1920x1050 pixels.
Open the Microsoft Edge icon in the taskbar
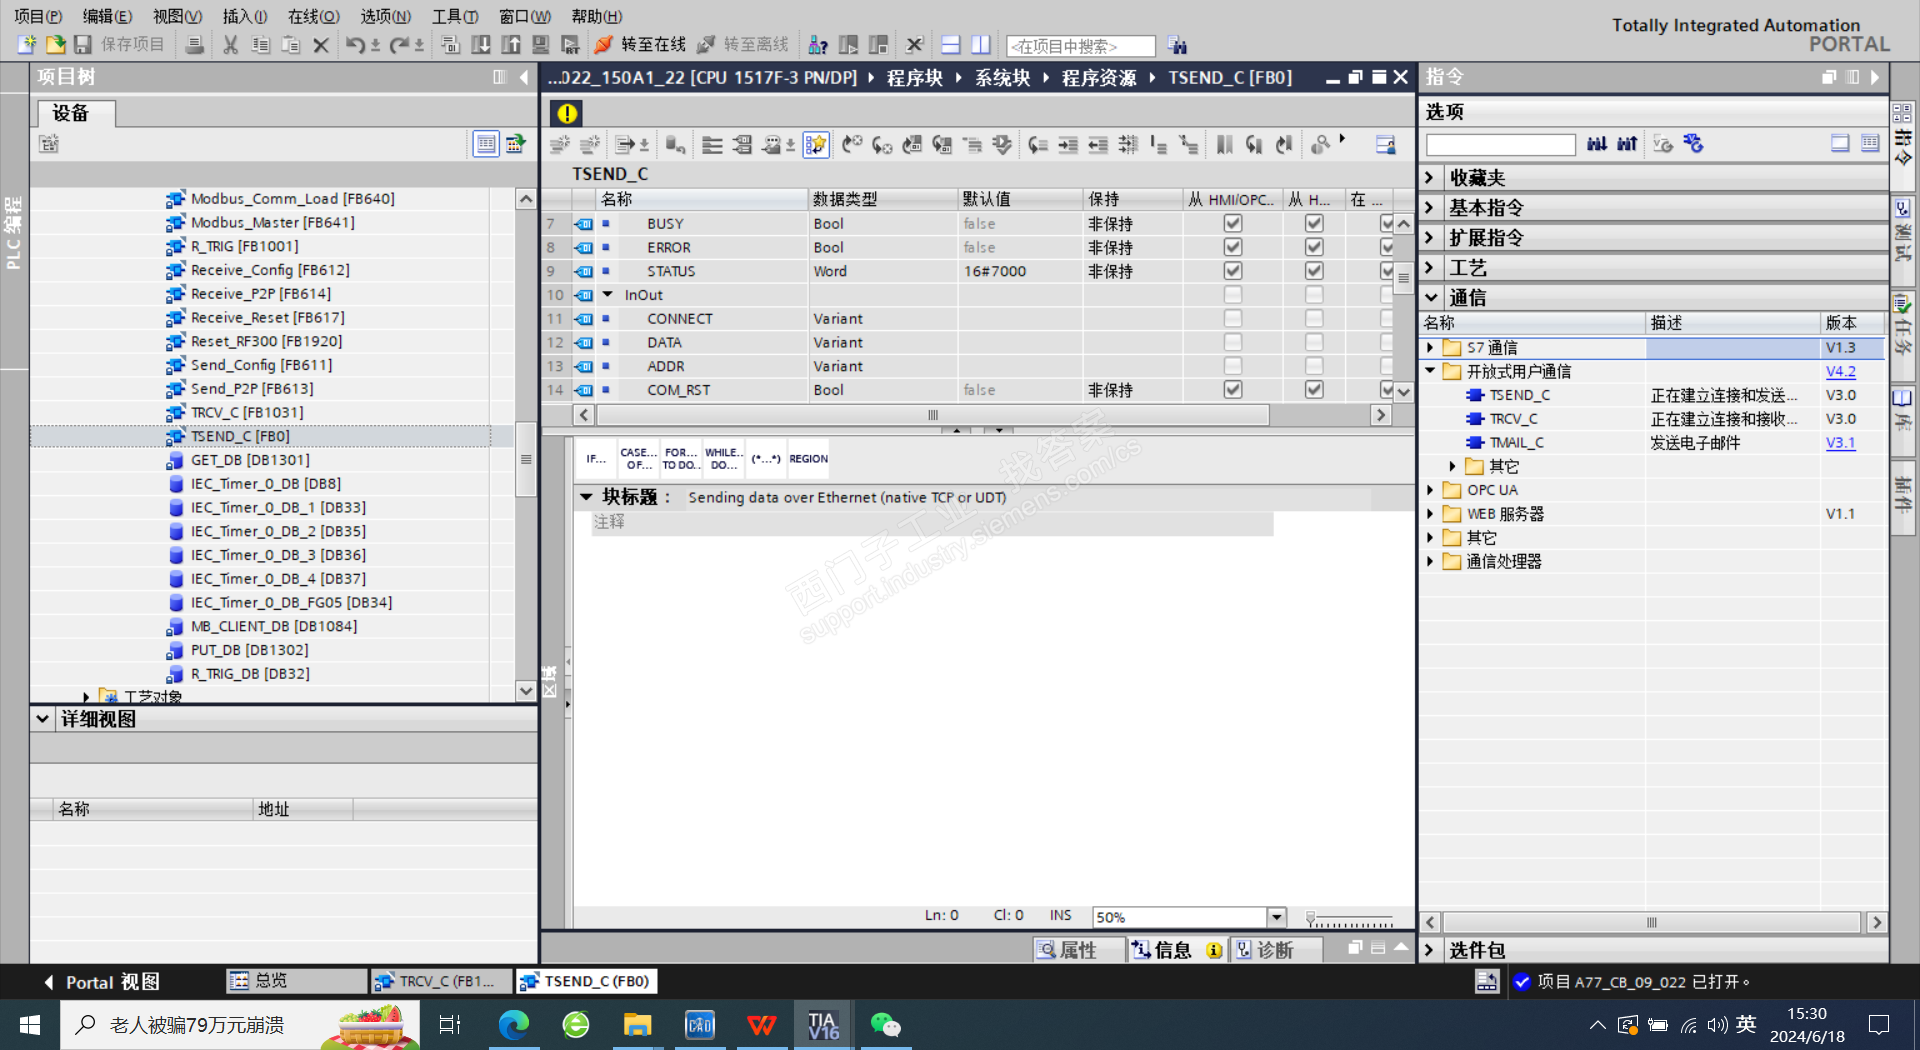514,1024
